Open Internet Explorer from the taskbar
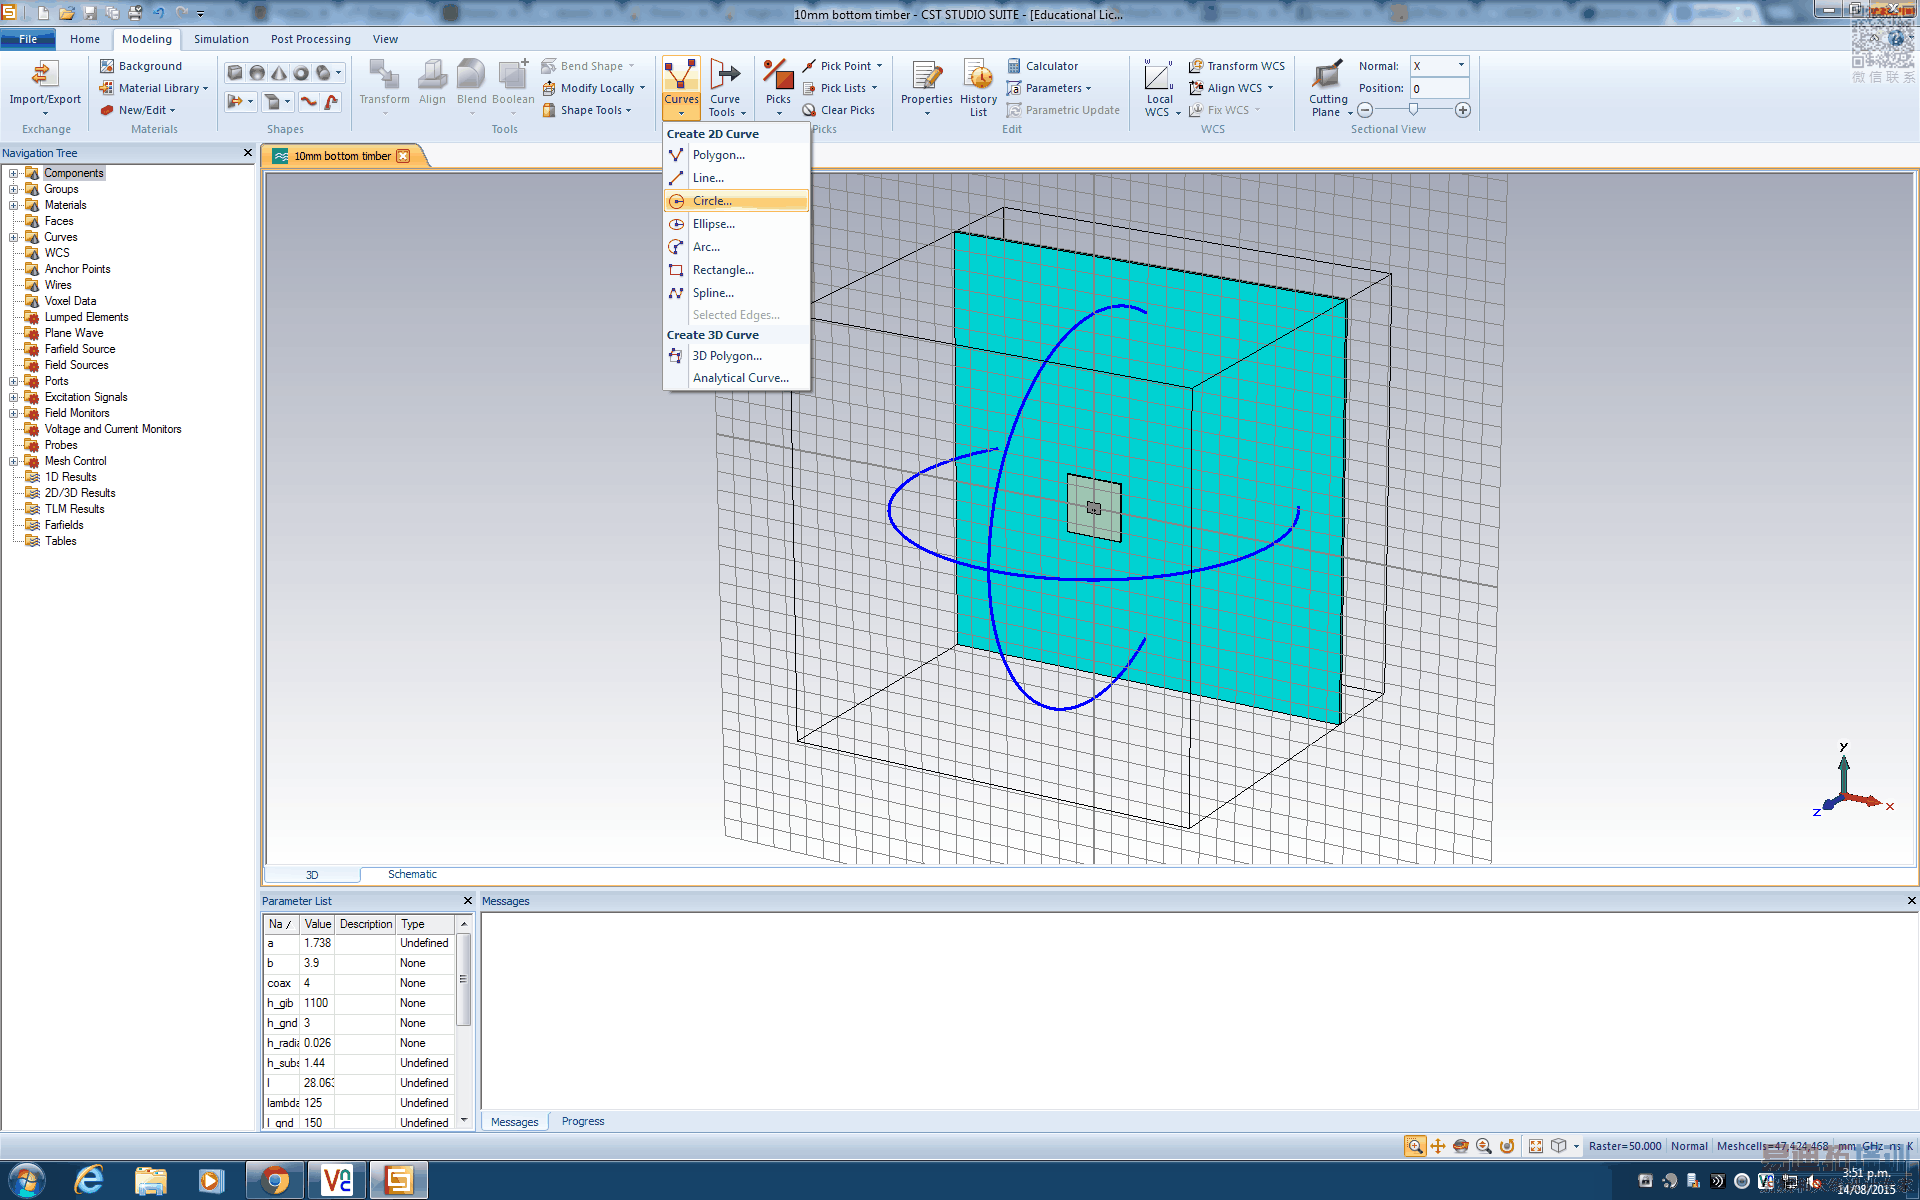 (x=89, y=1181)
